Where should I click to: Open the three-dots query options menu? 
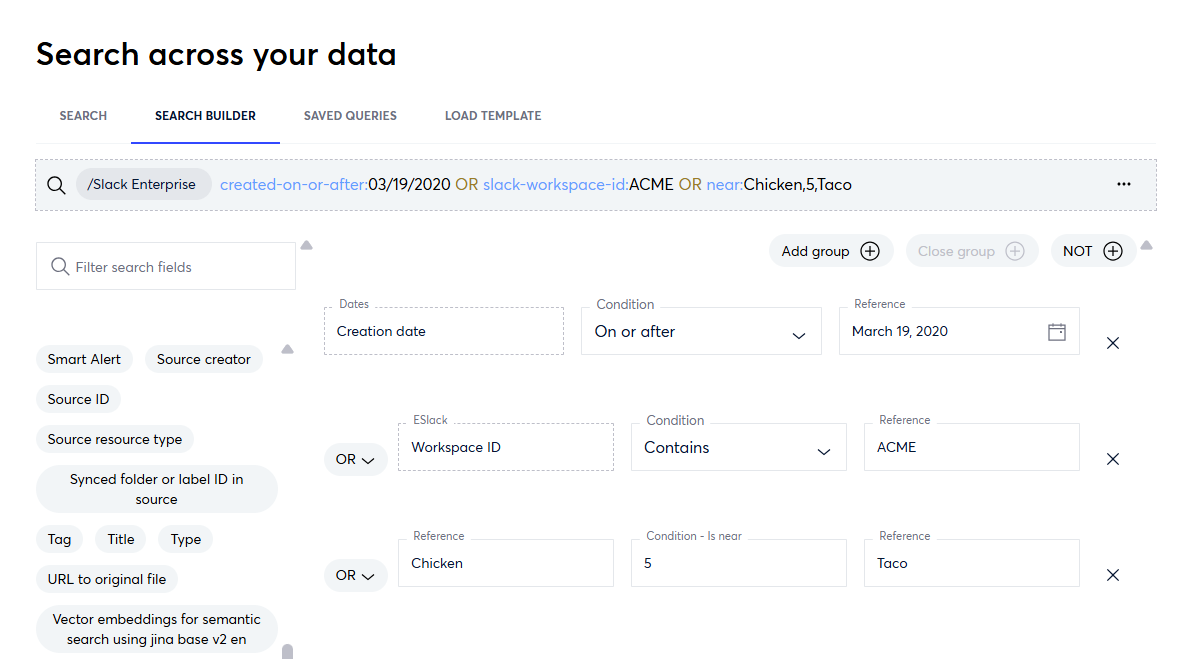(x=1124, y=185)
